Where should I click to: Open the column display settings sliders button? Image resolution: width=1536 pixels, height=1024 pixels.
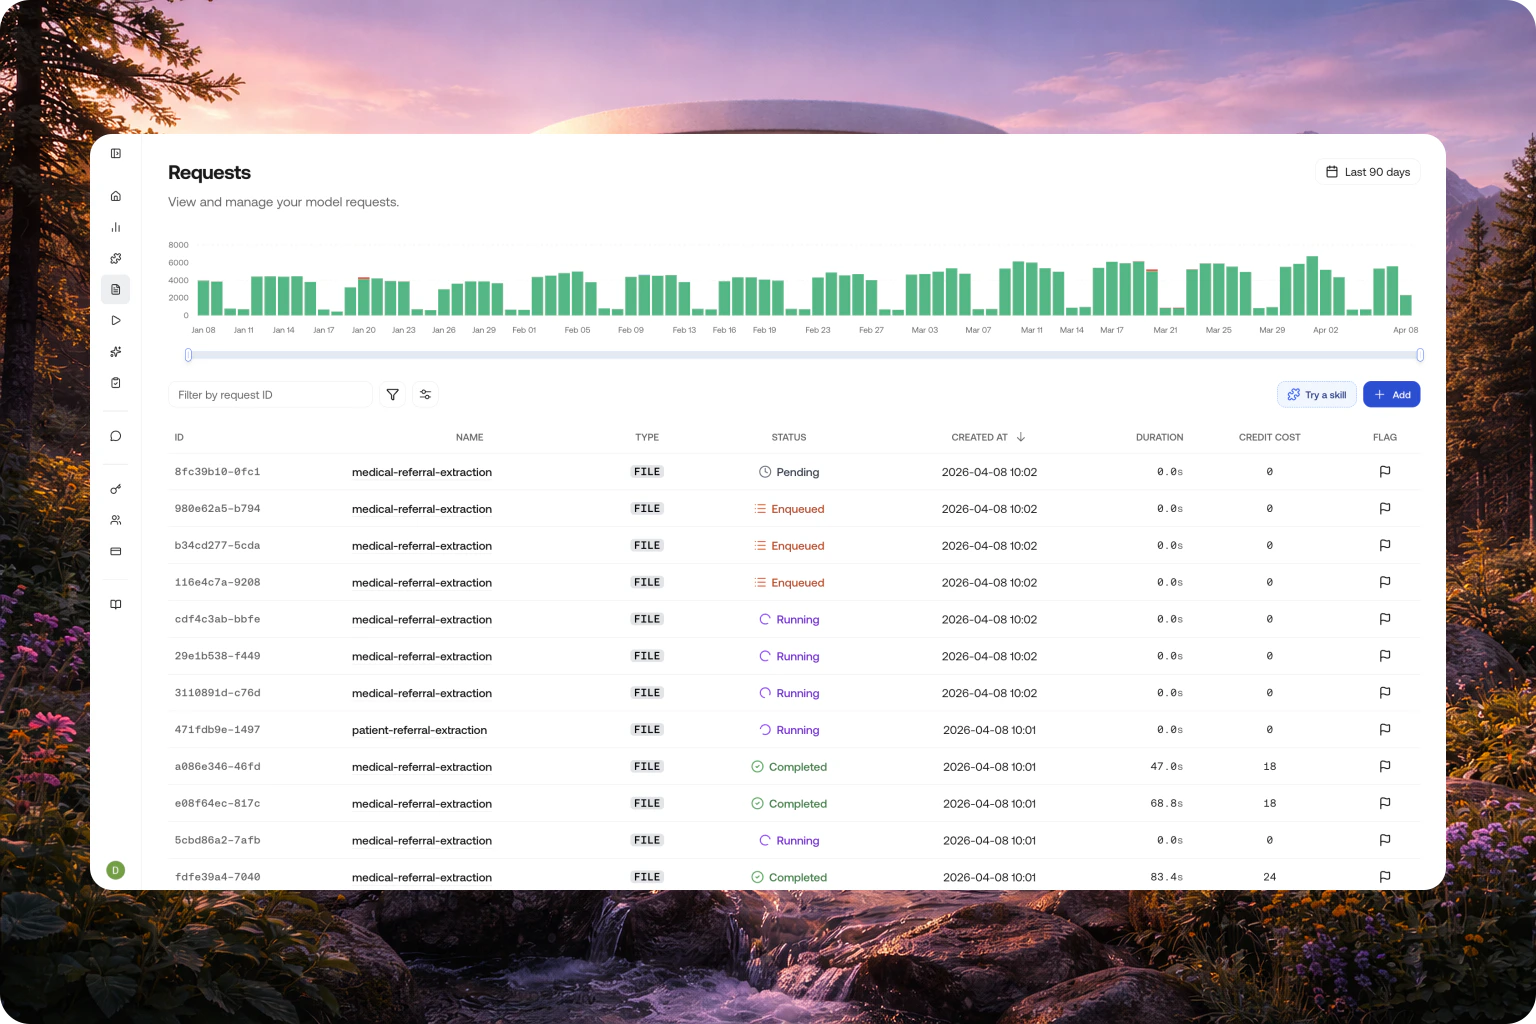coord(425,395)
